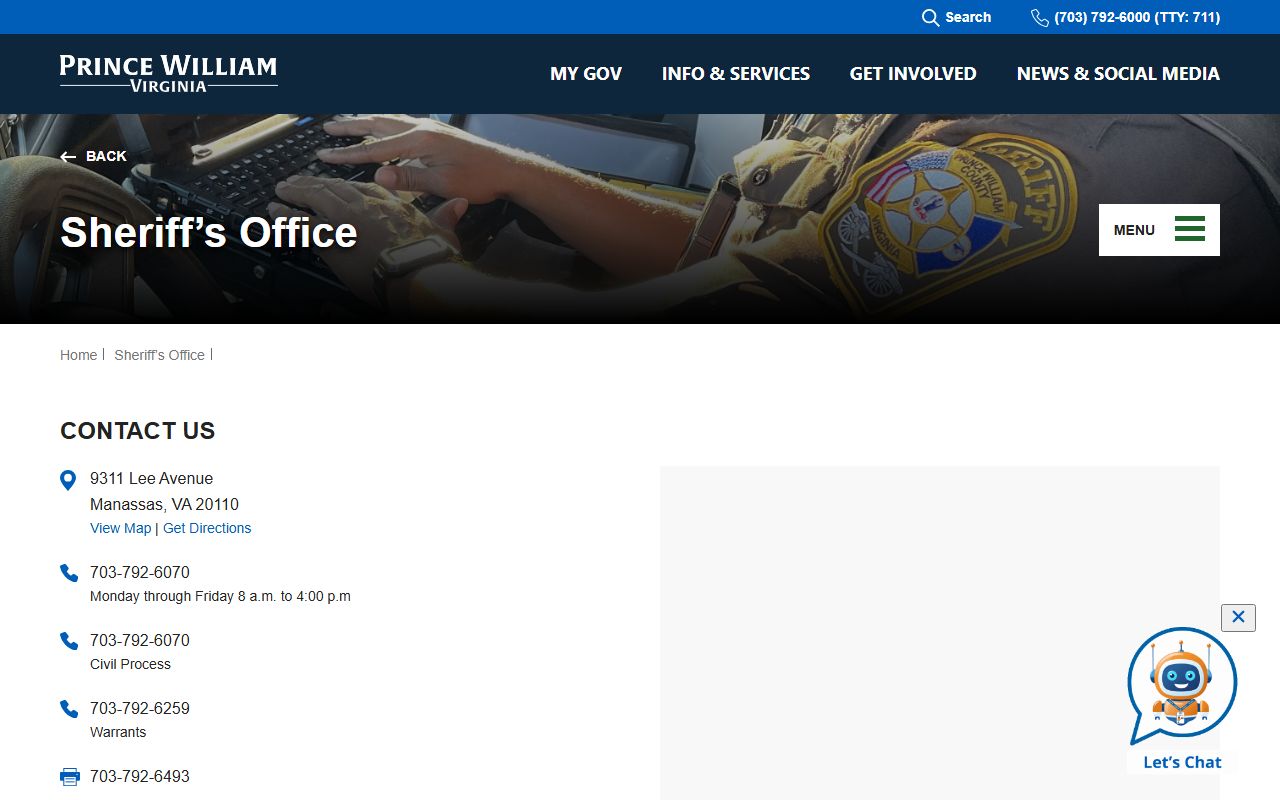The image size is (1280, 800).
Task: Open the hamburger MENU button
Action: click(1159, 230)
